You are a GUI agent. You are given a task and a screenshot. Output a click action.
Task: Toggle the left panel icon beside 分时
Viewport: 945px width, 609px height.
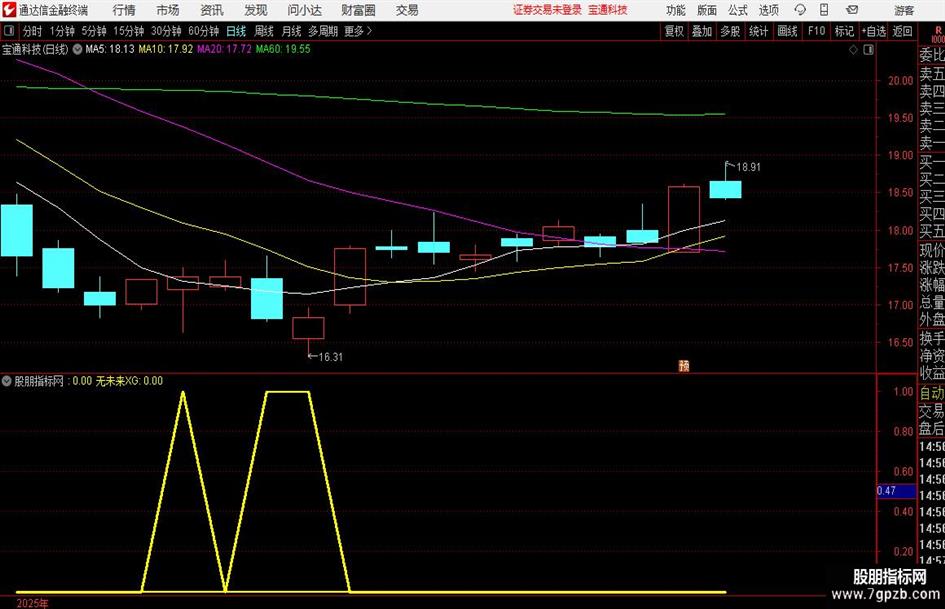(x=9, y=31)
